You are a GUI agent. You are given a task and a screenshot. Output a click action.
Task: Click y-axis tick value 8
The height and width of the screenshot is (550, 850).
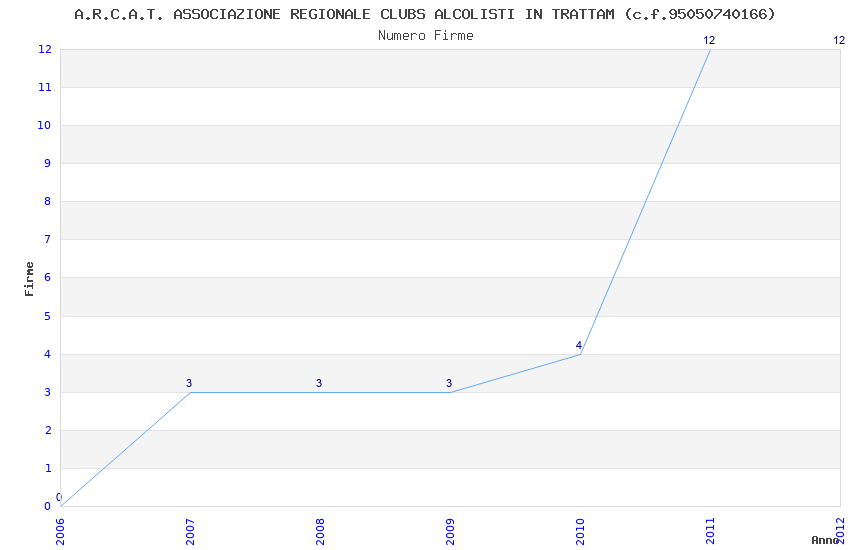point(48,201)
